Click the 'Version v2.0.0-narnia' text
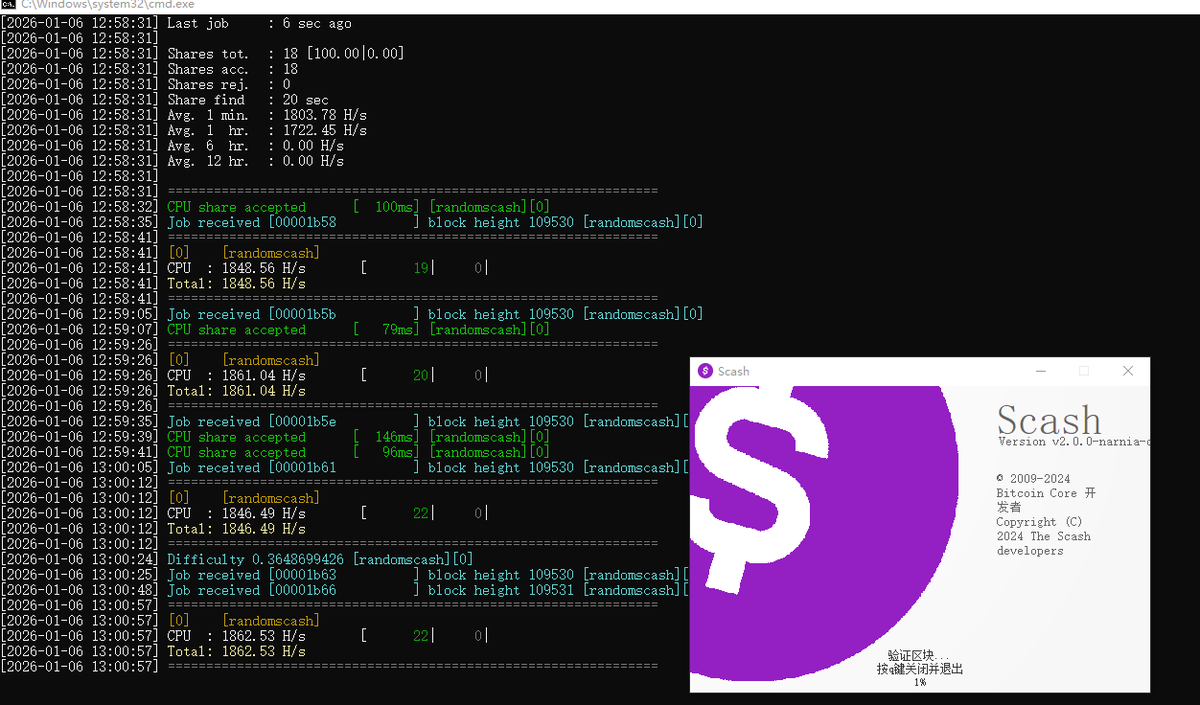Viewport: 1200px width, 705px height. (x=1073, y=442)
